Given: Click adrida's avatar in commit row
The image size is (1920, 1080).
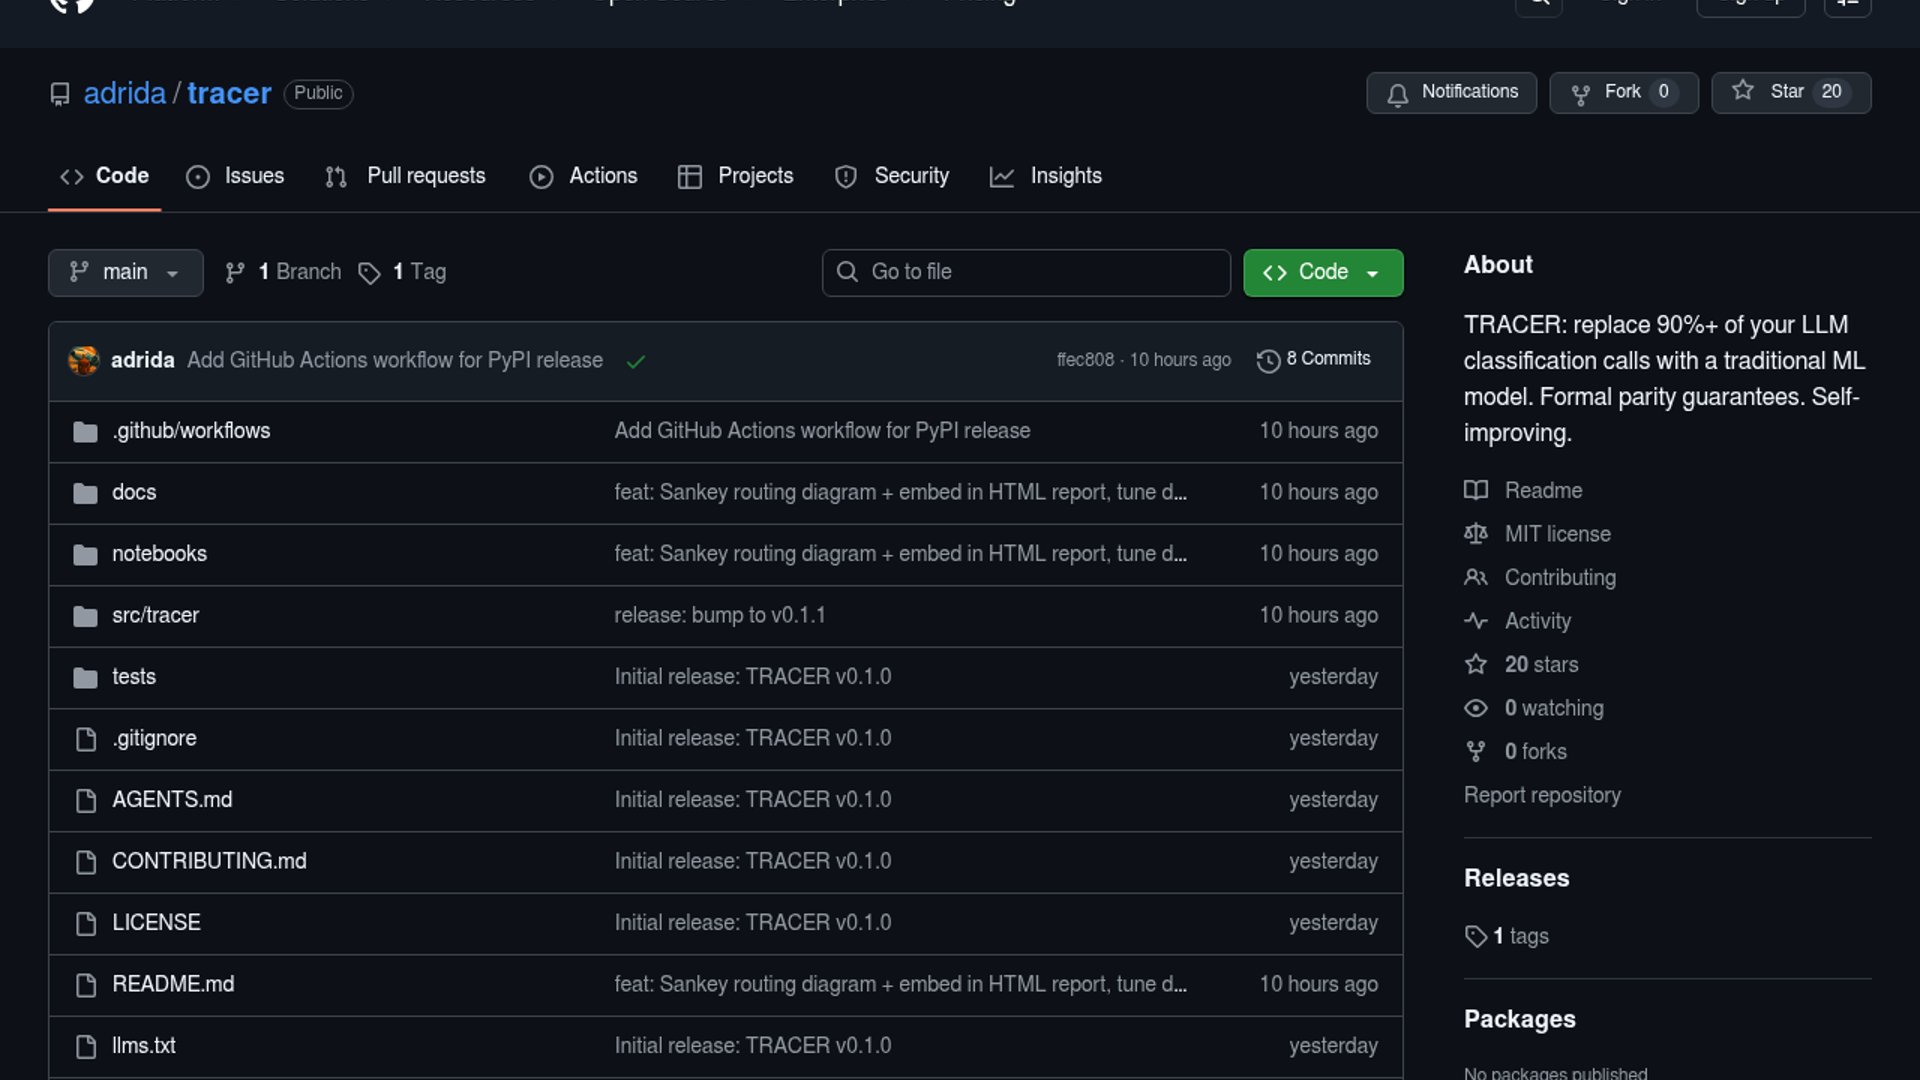Looking at the screenshot, I should [x=84, y=360].
